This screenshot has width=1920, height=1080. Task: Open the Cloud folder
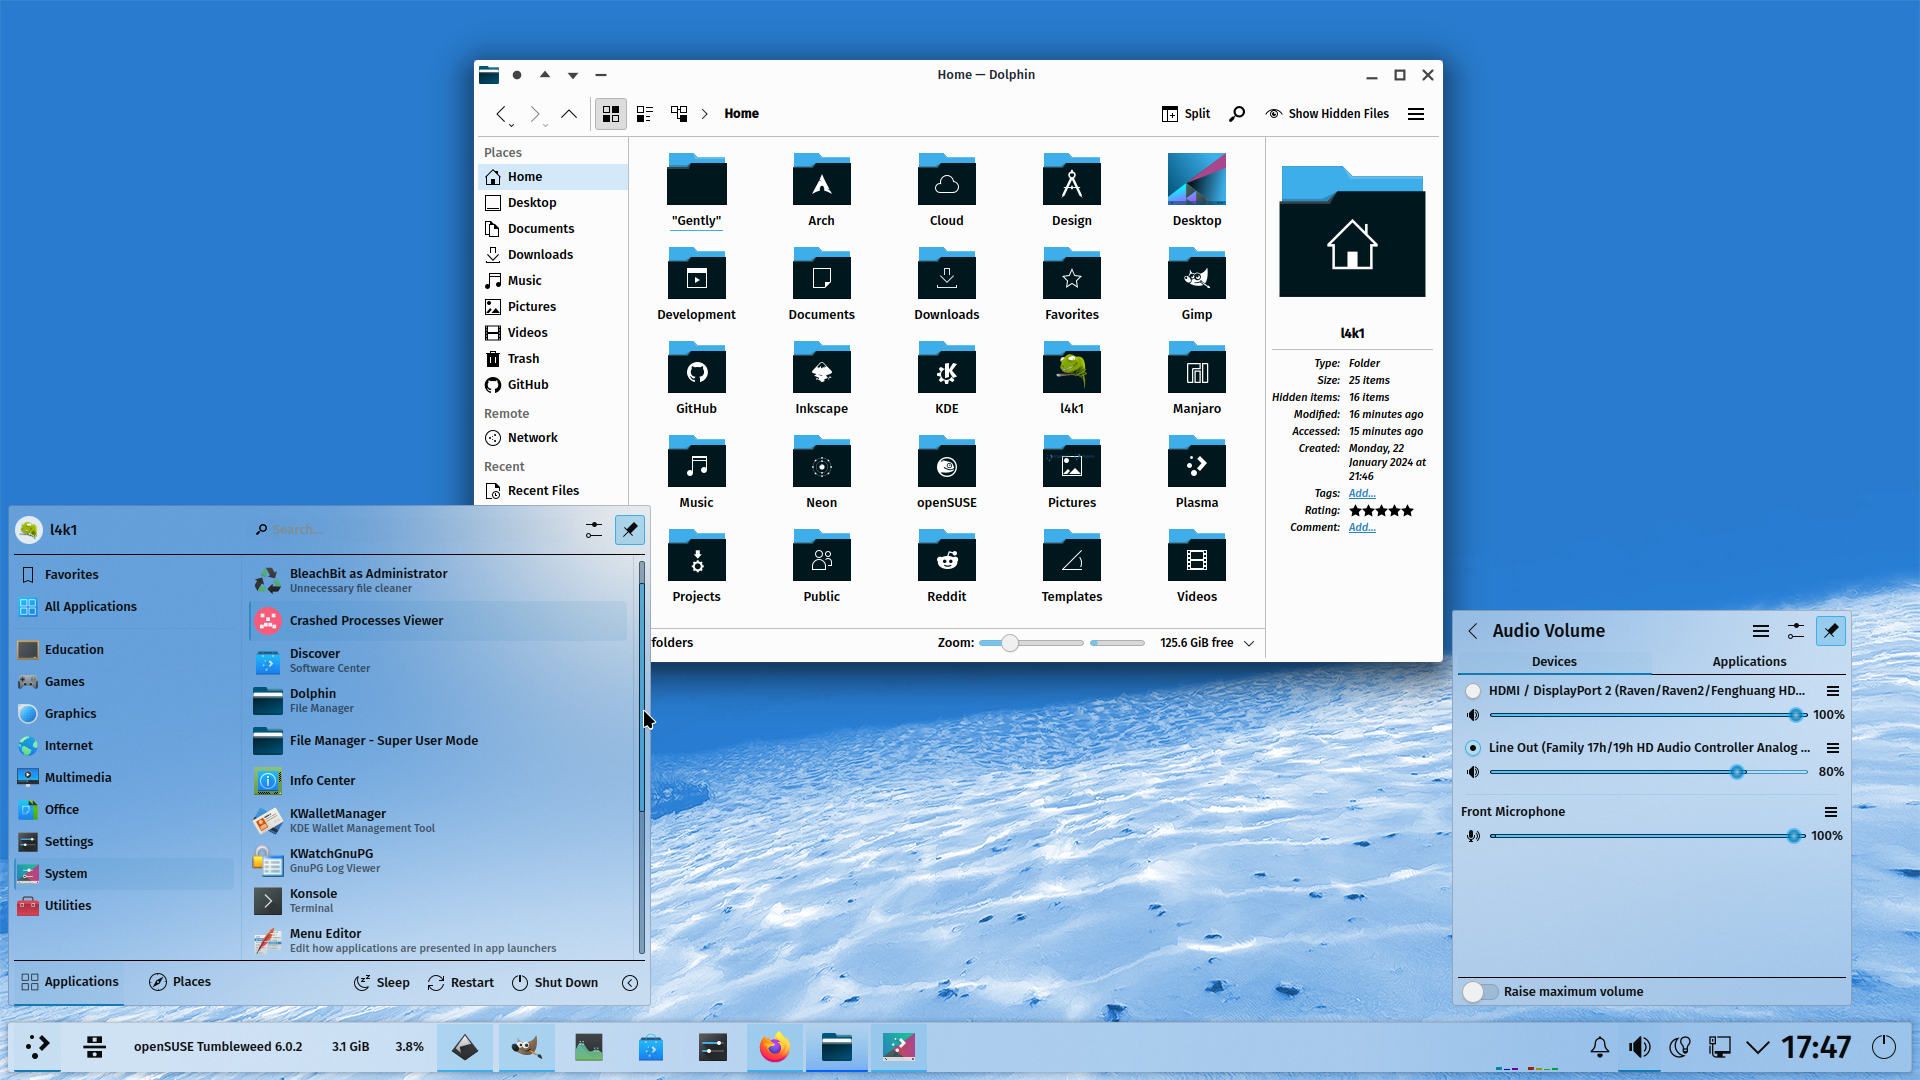946,190
